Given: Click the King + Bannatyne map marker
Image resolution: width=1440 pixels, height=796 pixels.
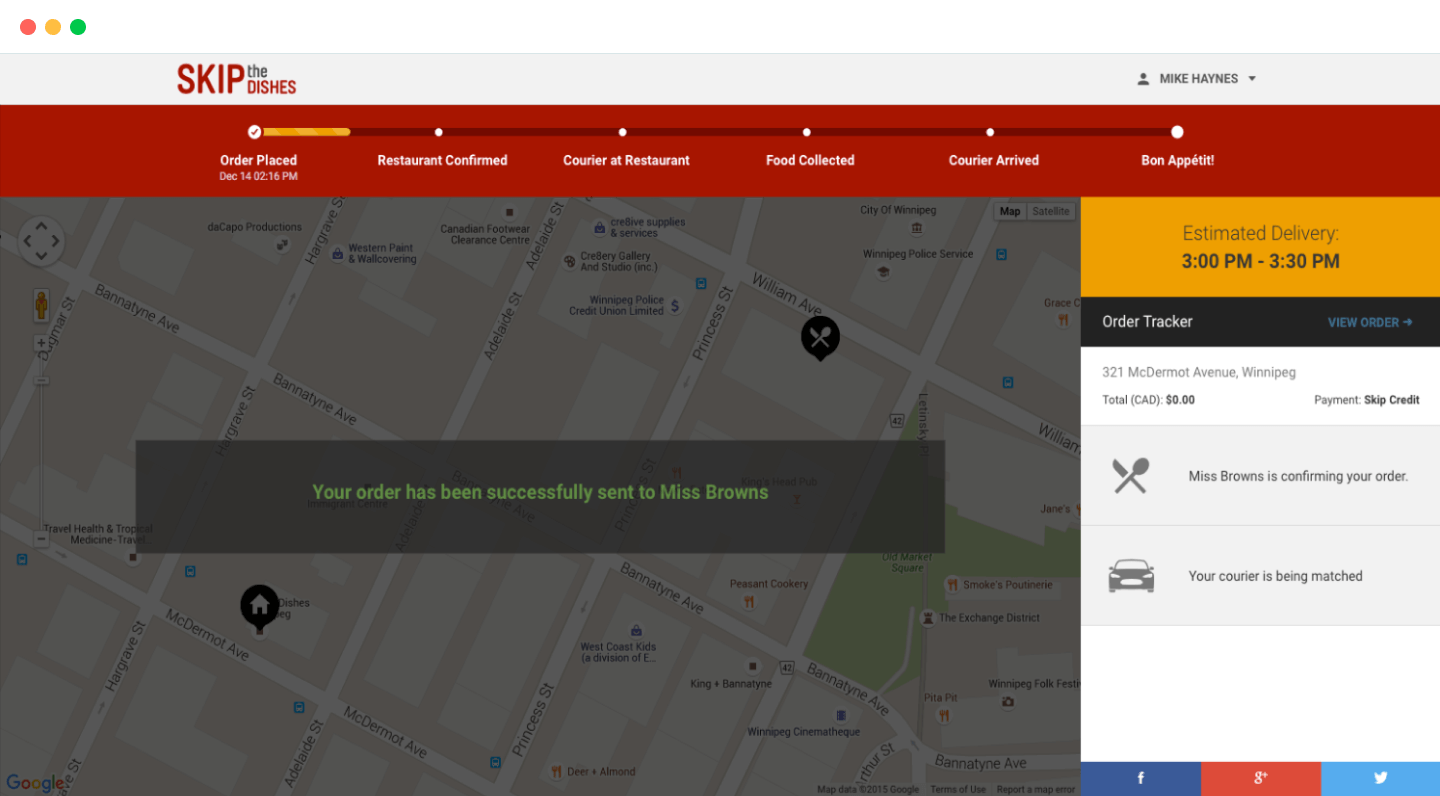Looking at the screenshot, I should coord(753,665).
